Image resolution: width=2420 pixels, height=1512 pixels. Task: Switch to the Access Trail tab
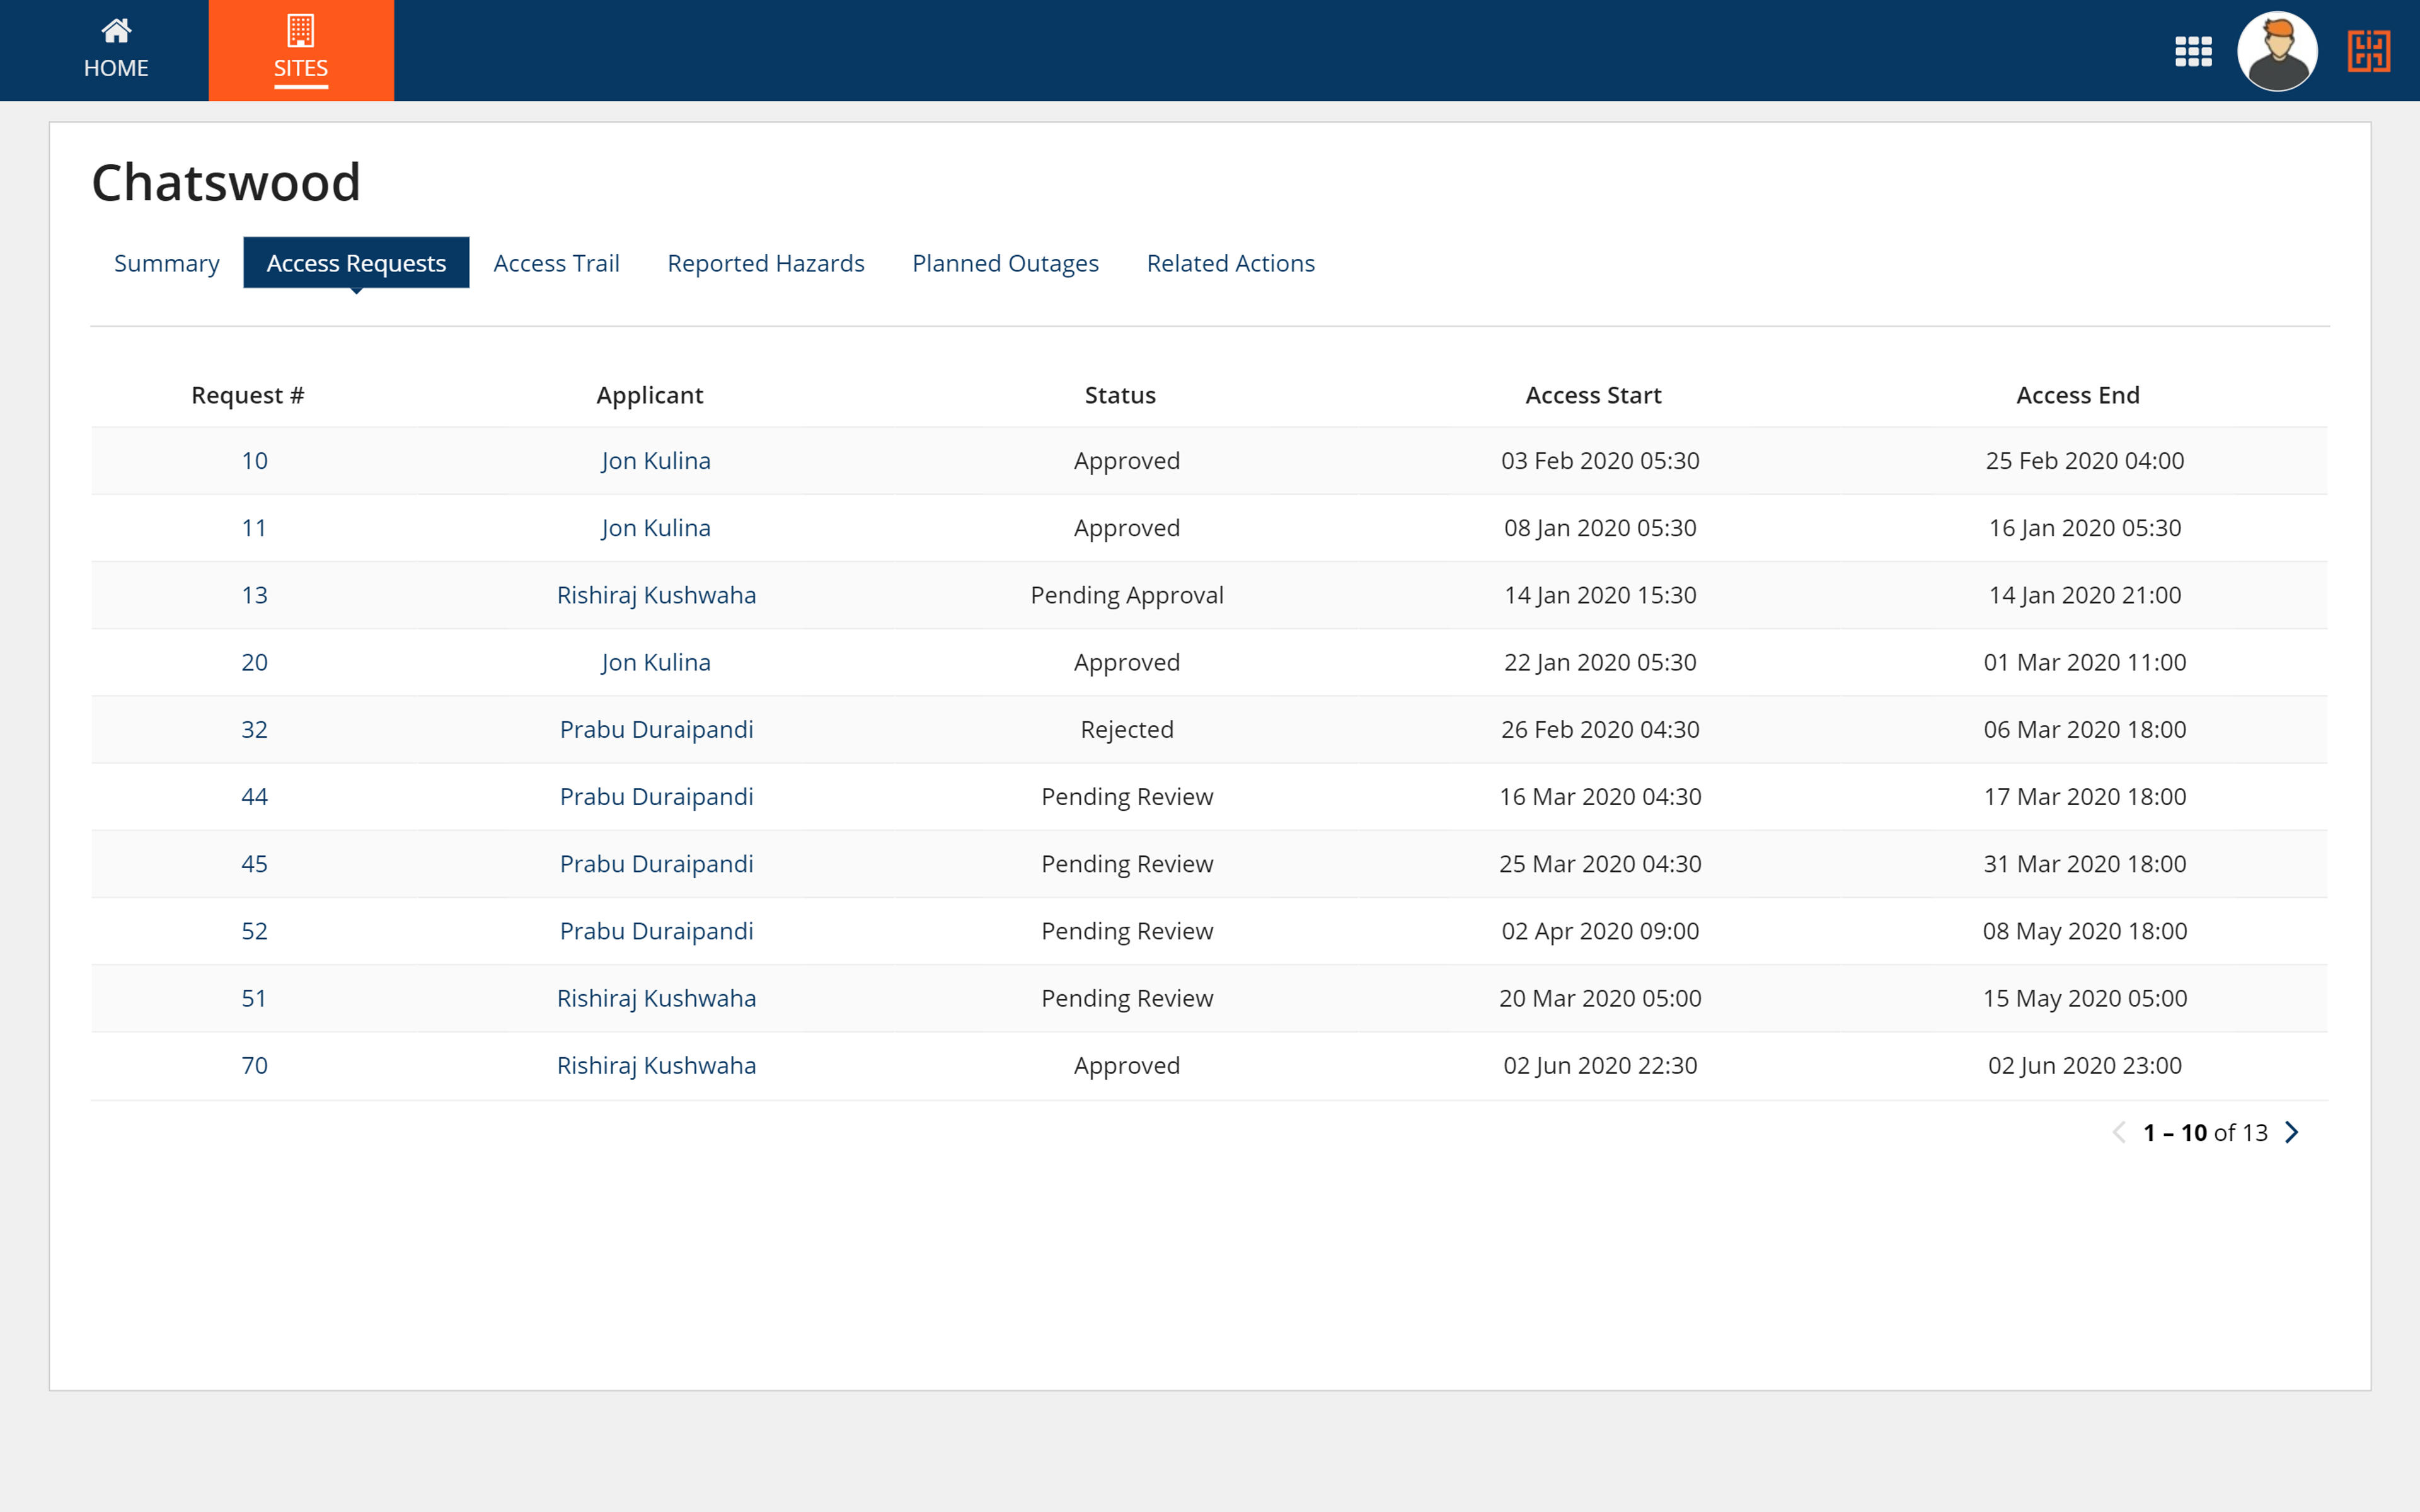(x=557, y=263)
